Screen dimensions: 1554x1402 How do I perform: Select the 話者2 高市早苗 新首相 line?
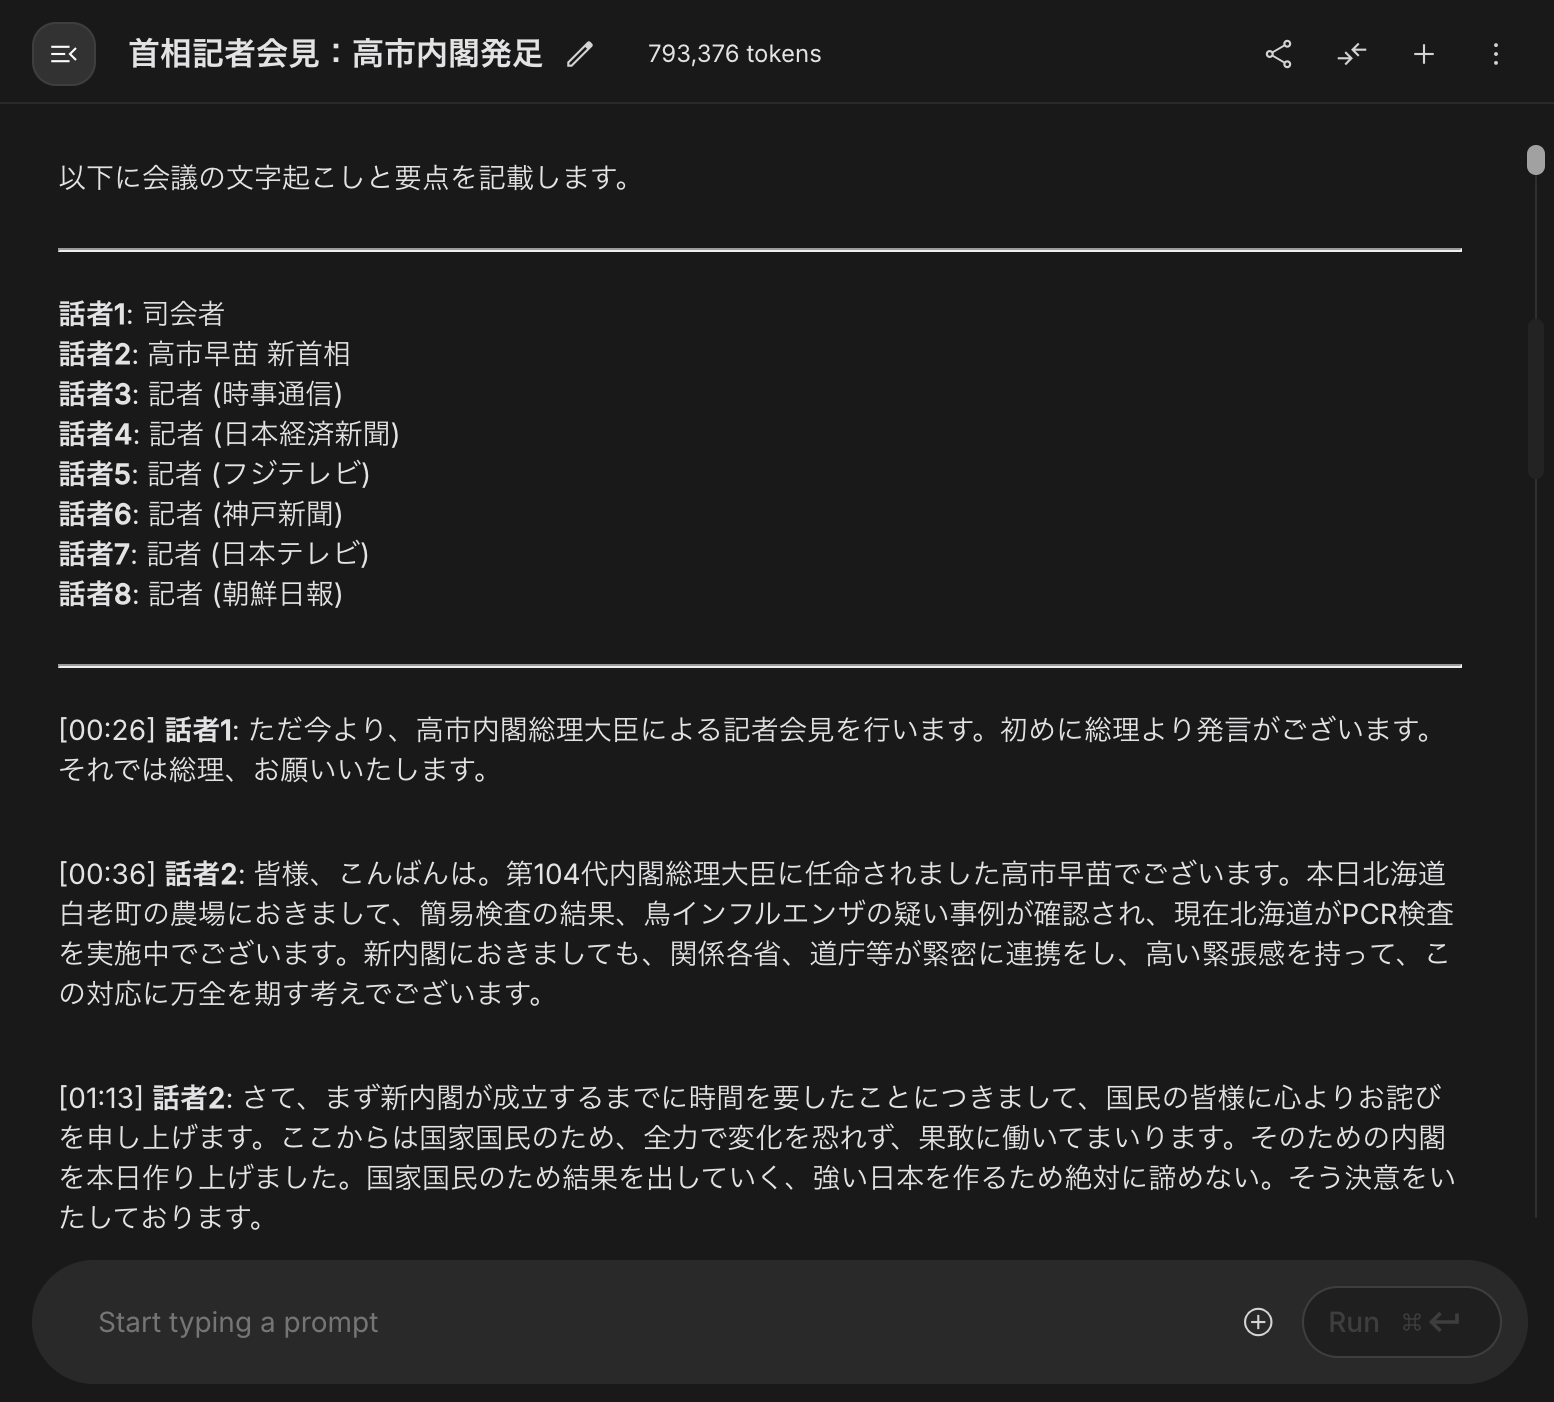click(204, 354)
